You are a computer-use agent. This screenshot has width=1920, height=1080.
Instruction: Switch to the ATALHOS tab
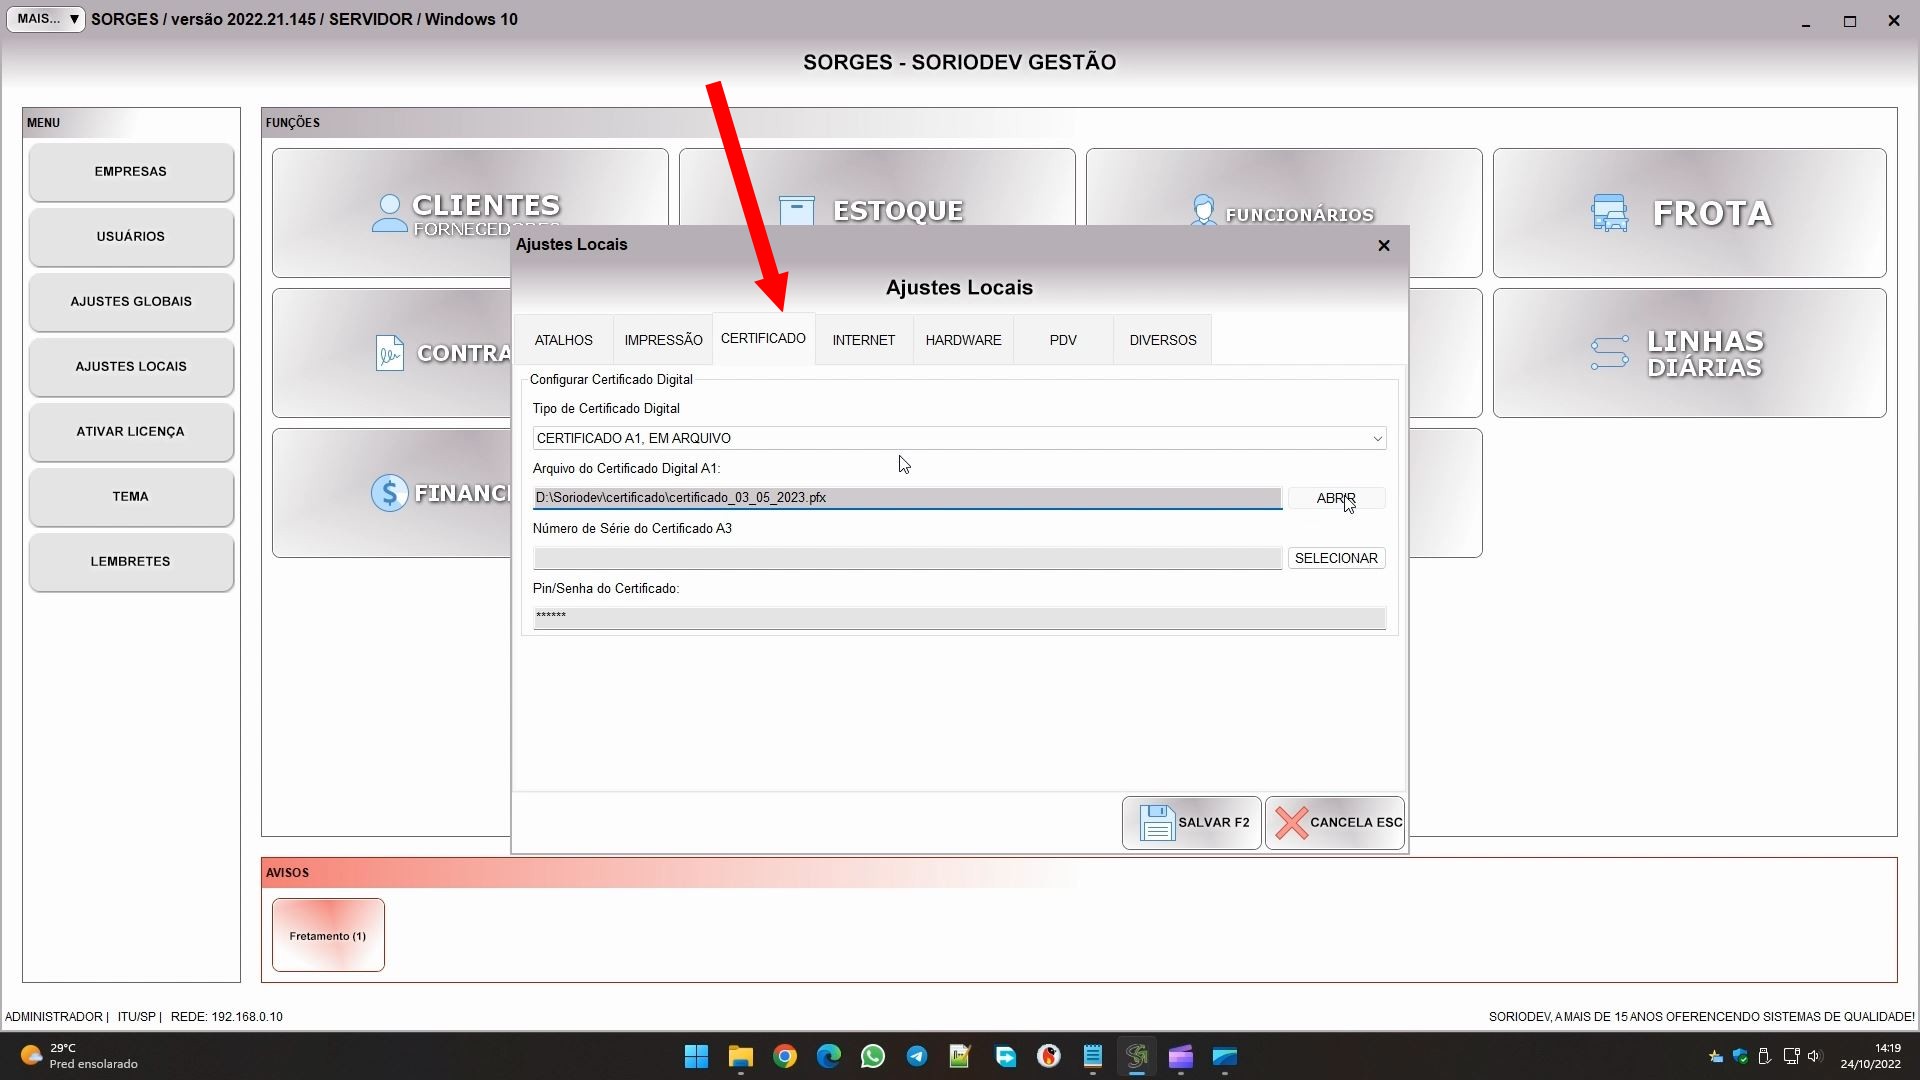coord(563,340)
